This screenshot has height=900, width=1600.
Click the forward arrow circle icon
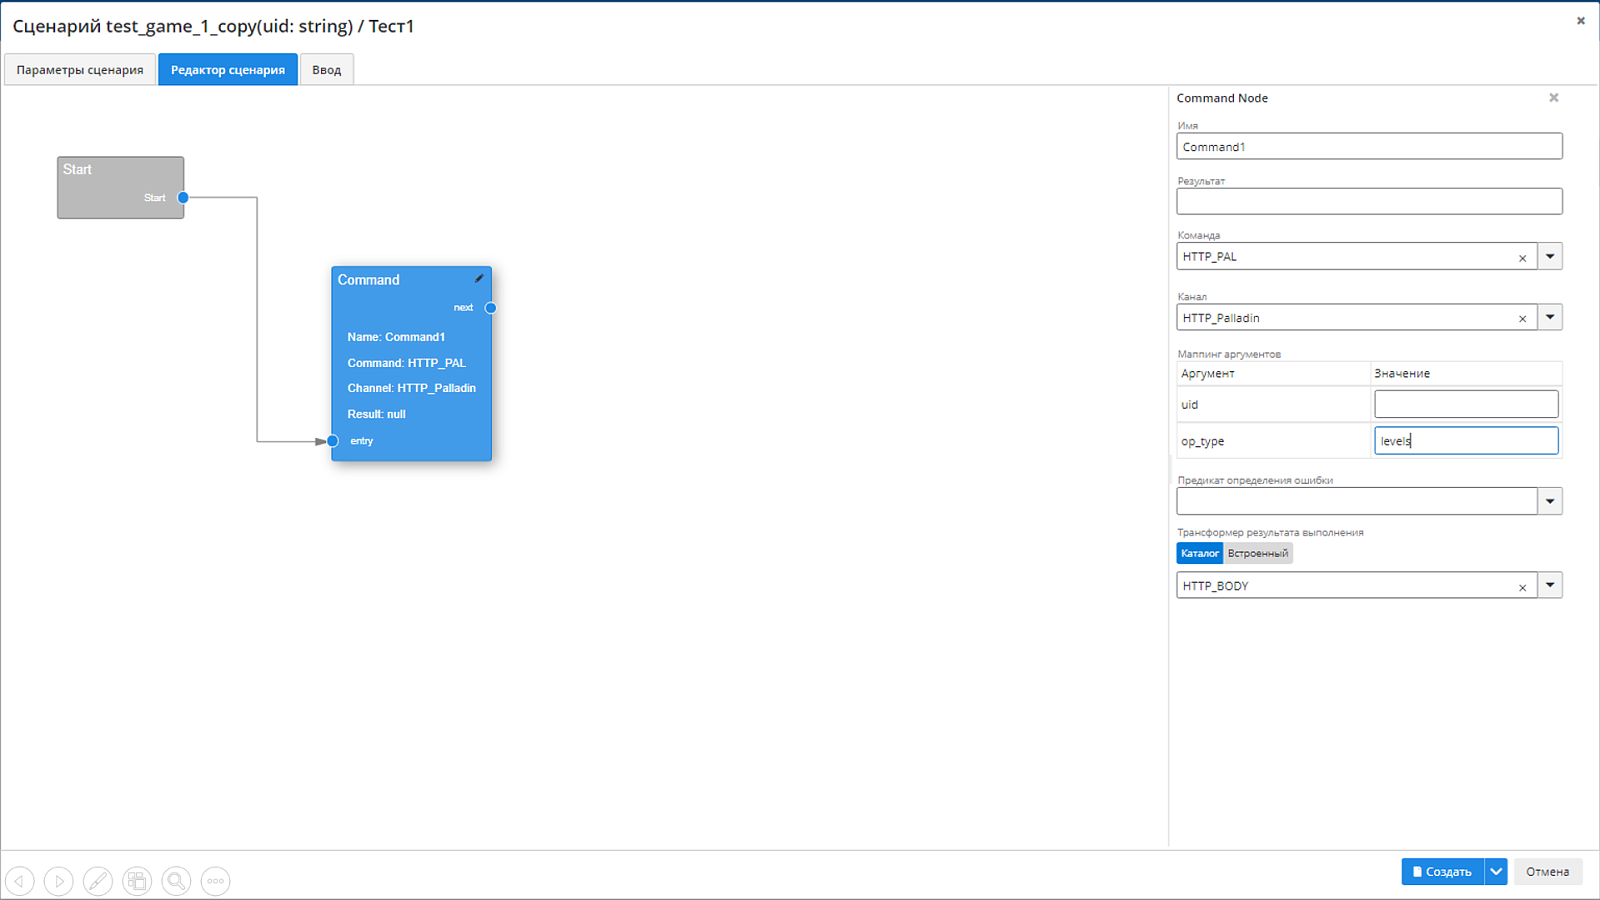(59, 881)
